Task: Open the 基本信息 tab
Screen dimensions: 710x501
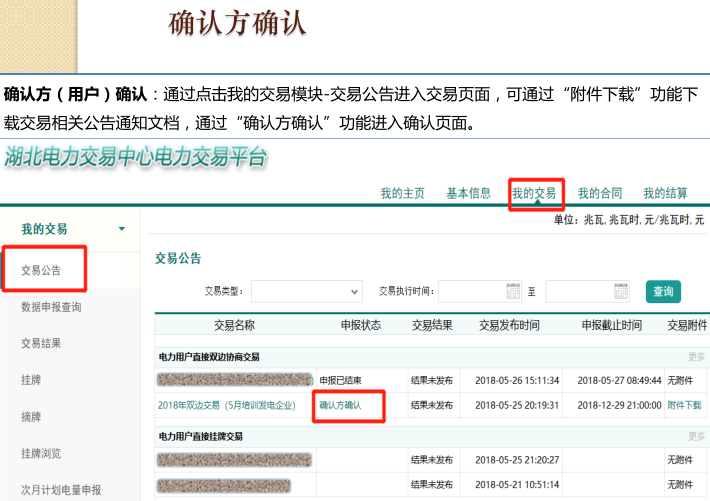Action: pos(468,193)
